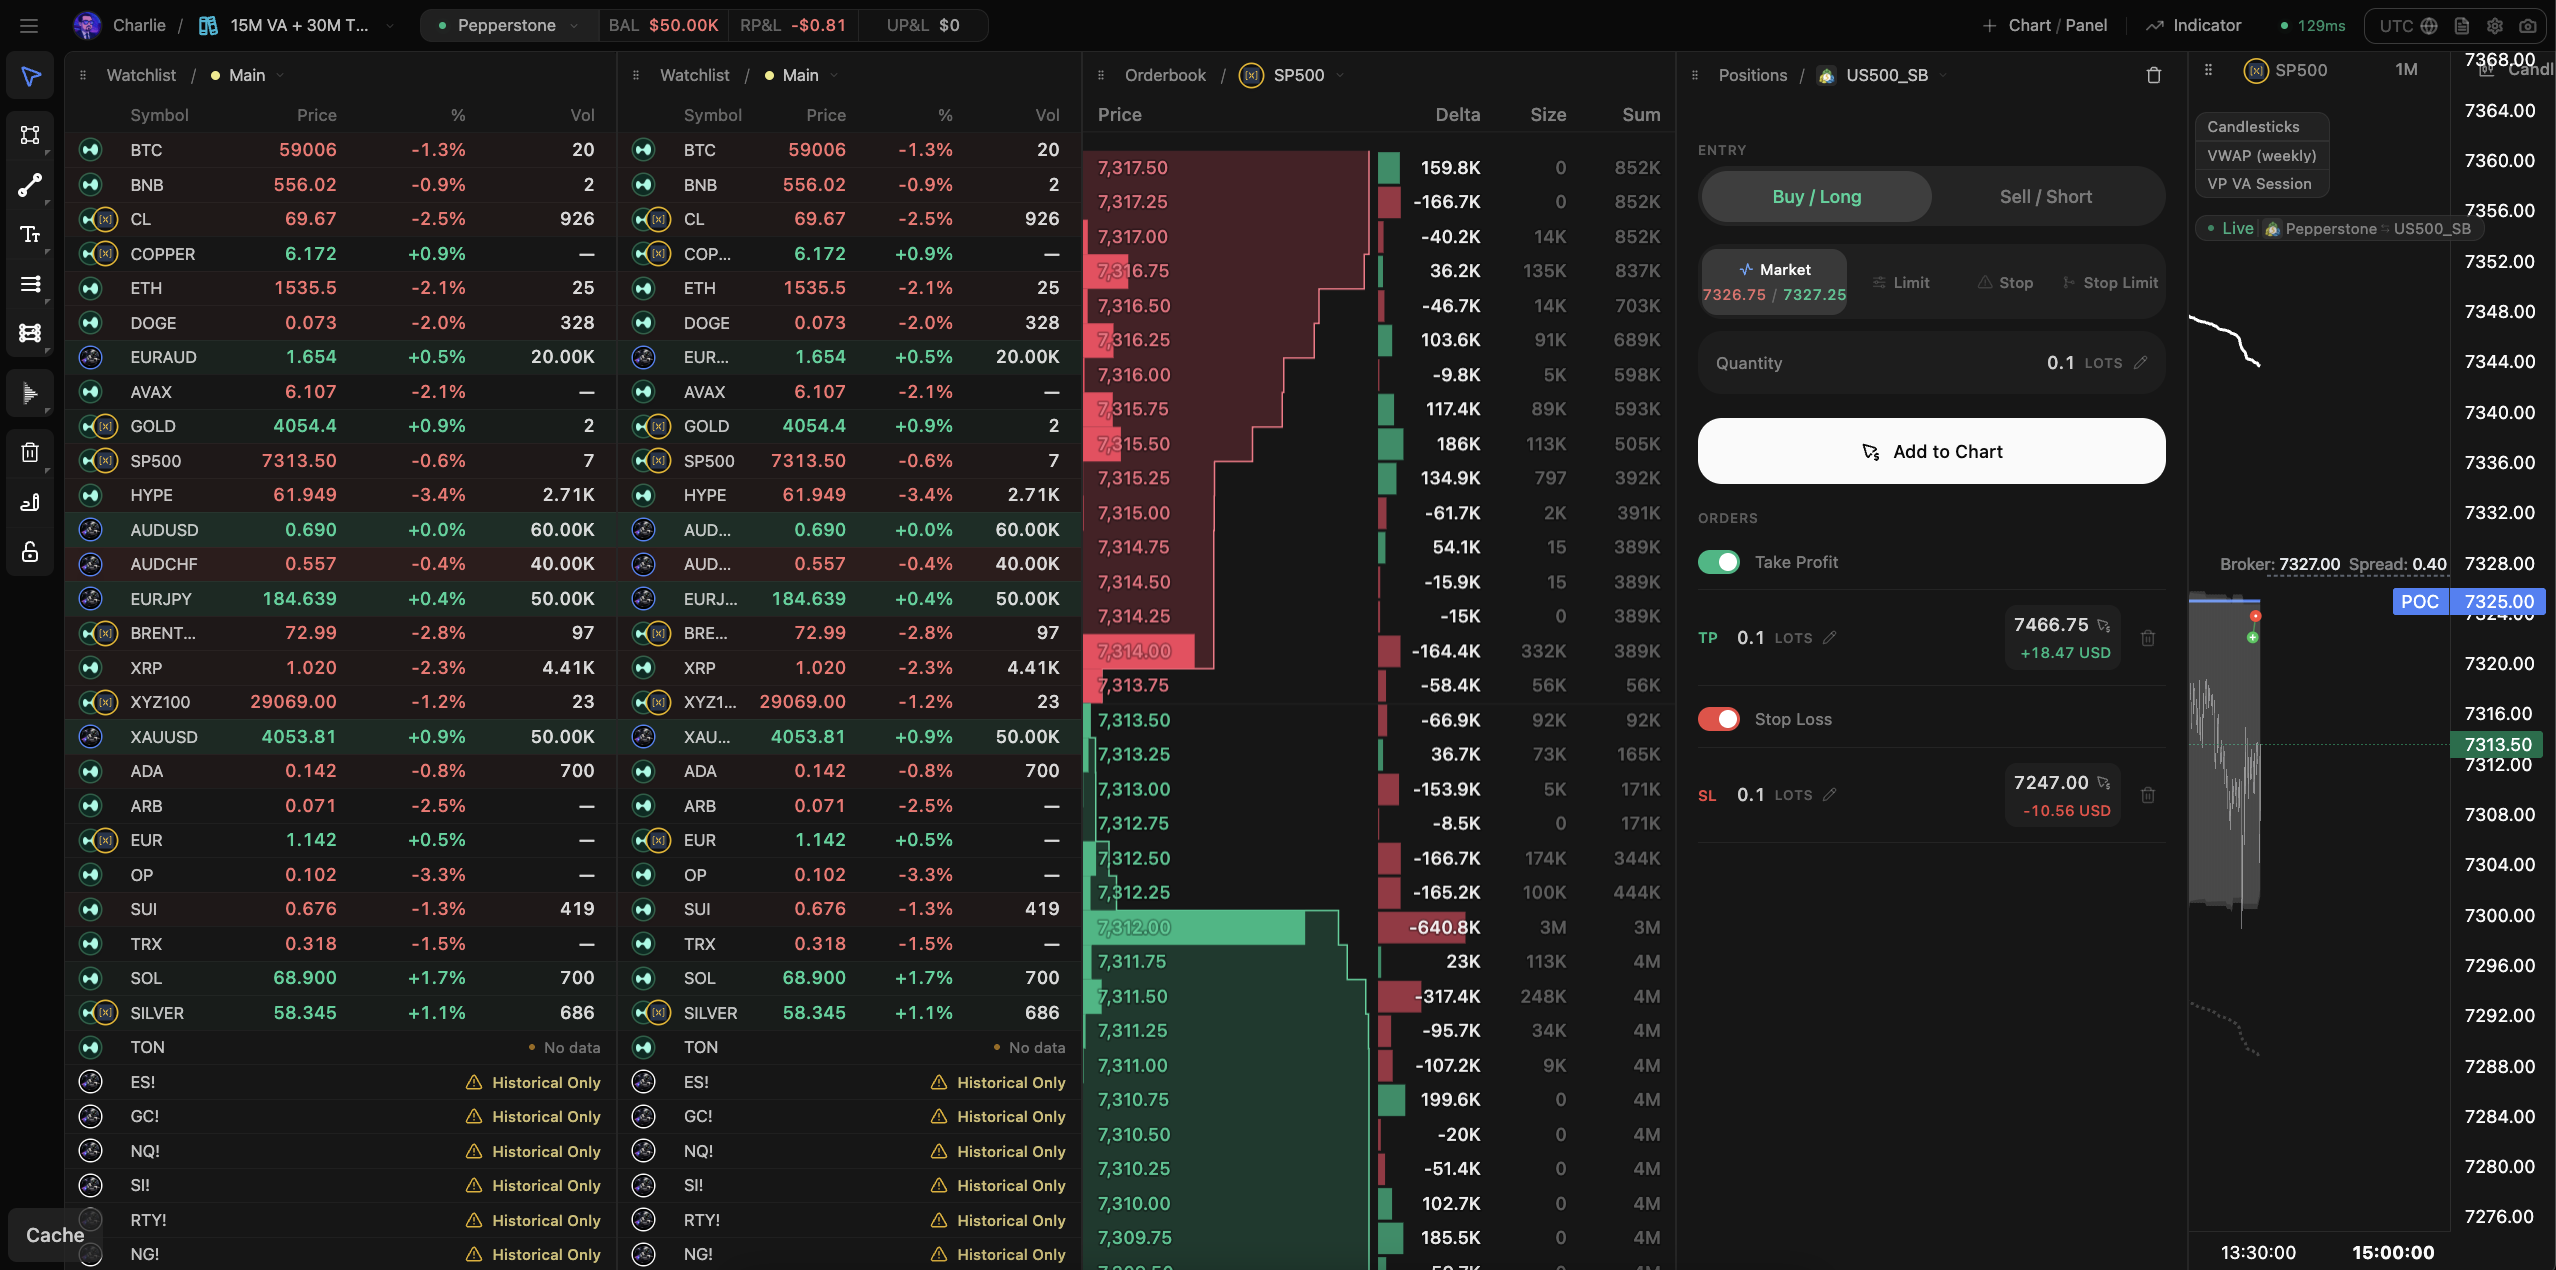Select the text annotation tool

(30, 234)
